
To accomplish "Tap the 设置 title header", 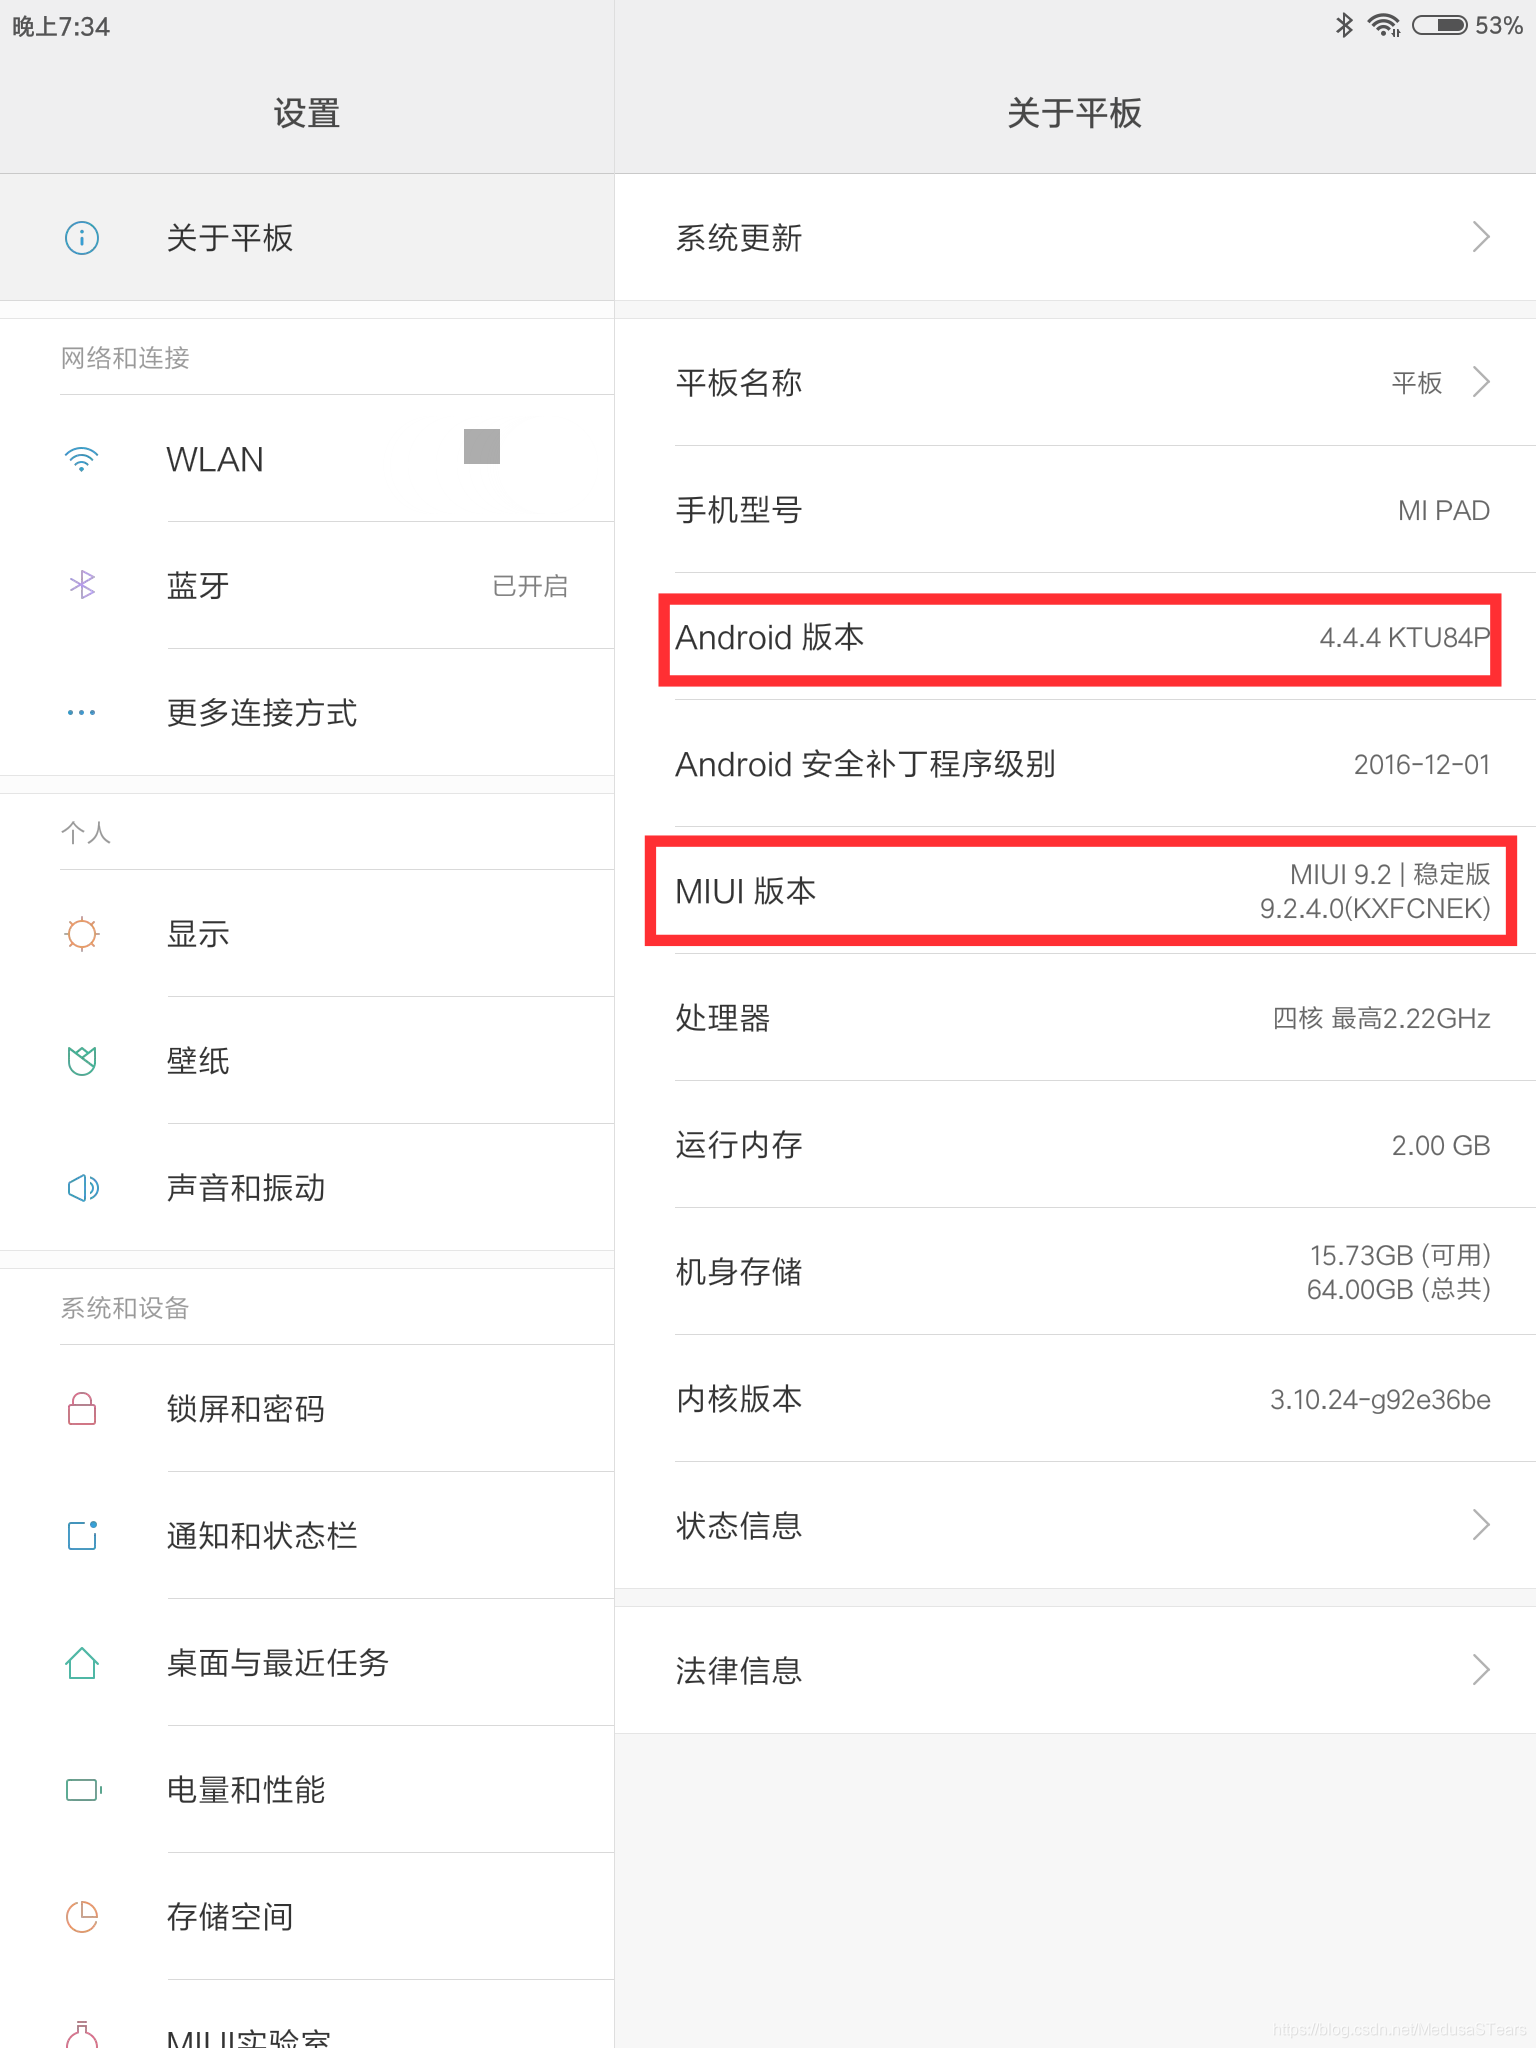I will pos(307,113).
